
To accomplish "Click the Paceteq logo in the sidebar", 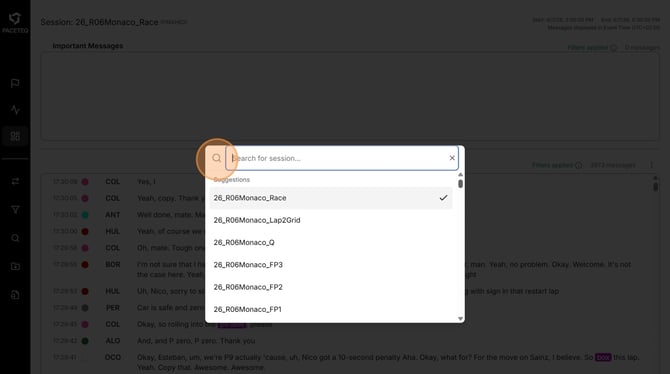I will [x=15, y=22].
